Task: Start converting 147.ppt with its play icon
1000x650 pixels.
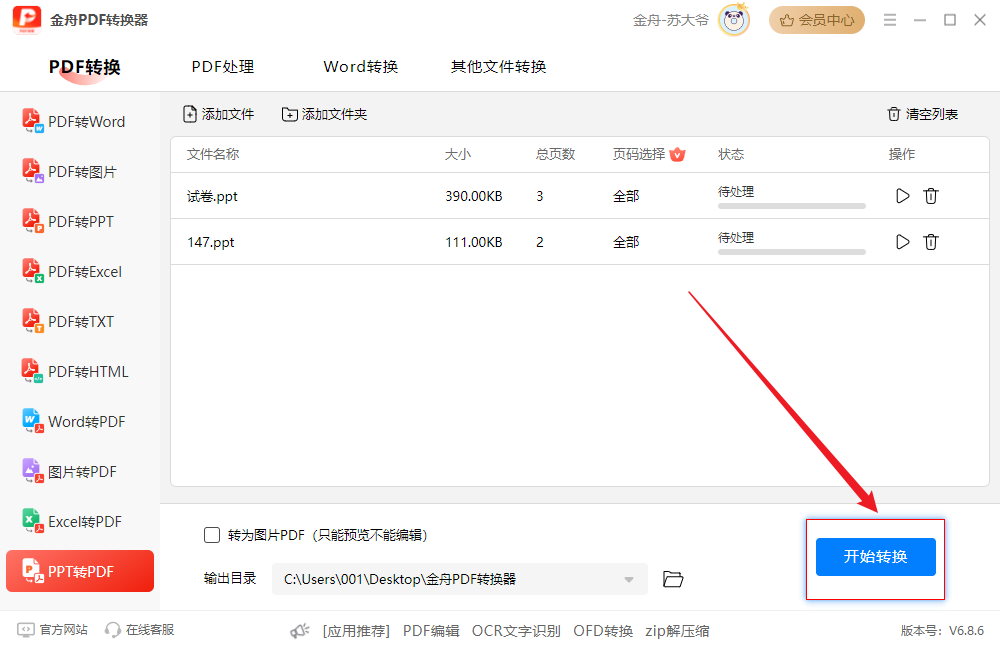Action: point(902,242)
